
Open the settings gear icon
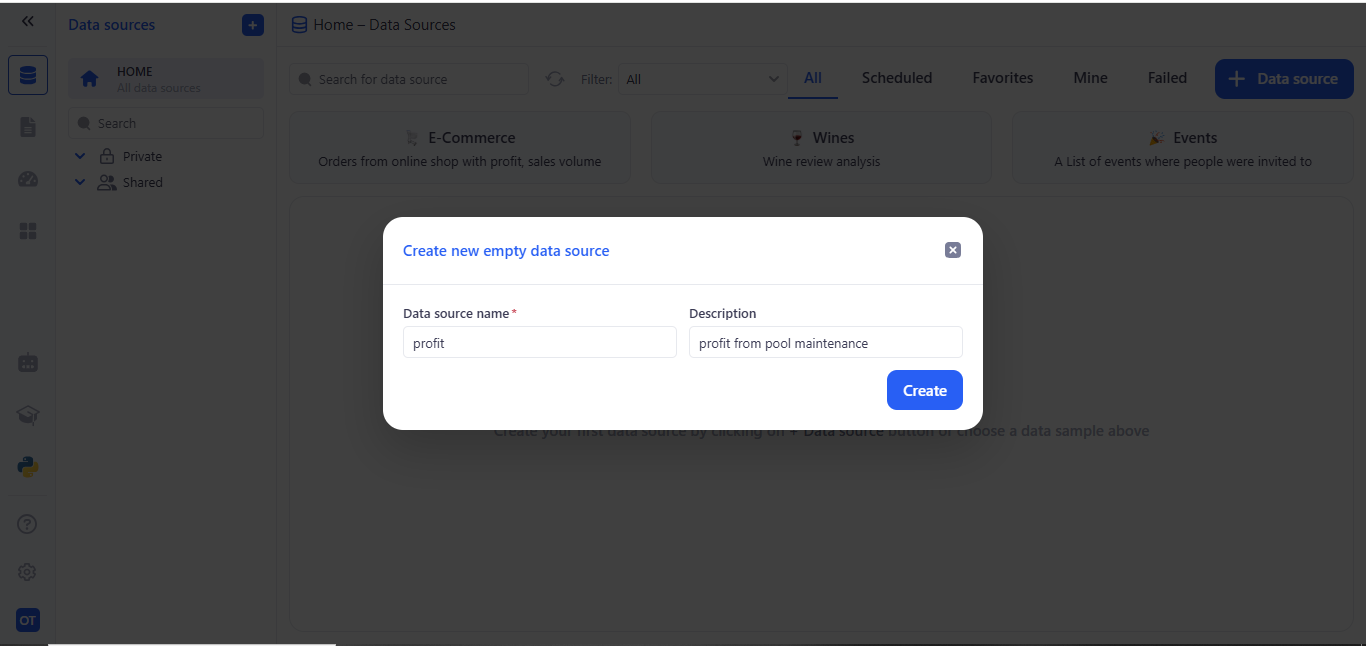coord(28,572)
